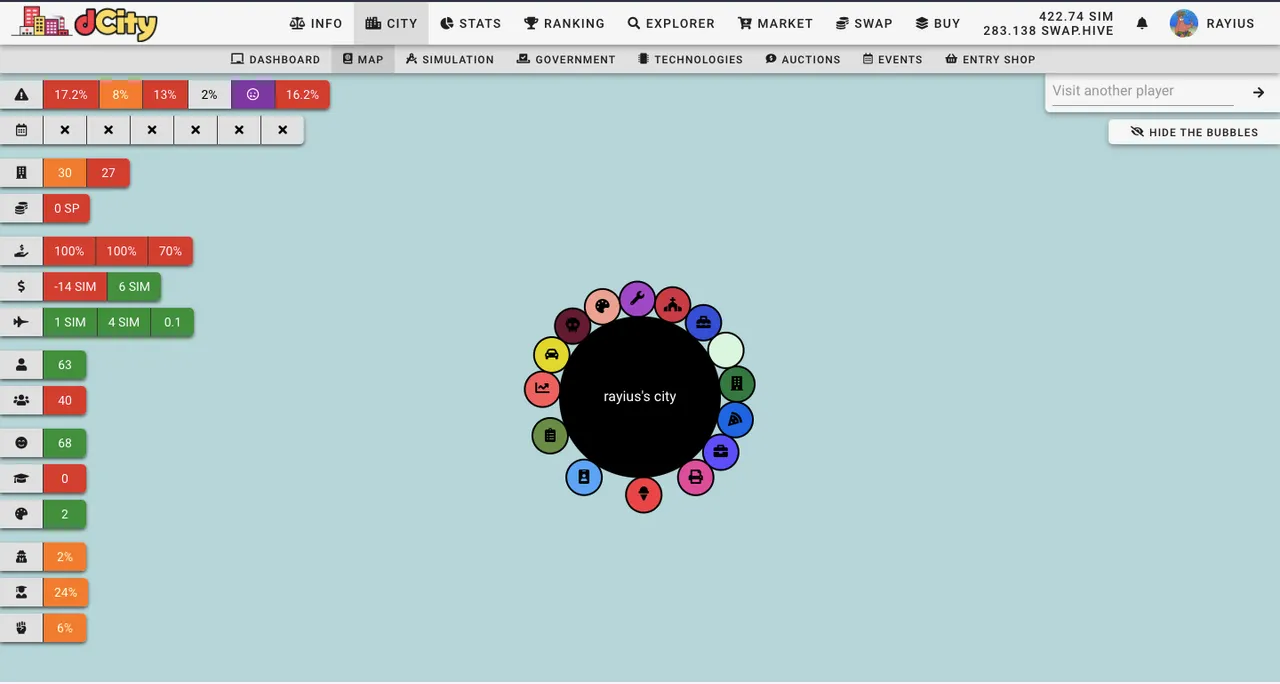The width and height of the screenshot is (1280, 684).
Task: Click the purple smiley chip
Action: coord(253,95)
